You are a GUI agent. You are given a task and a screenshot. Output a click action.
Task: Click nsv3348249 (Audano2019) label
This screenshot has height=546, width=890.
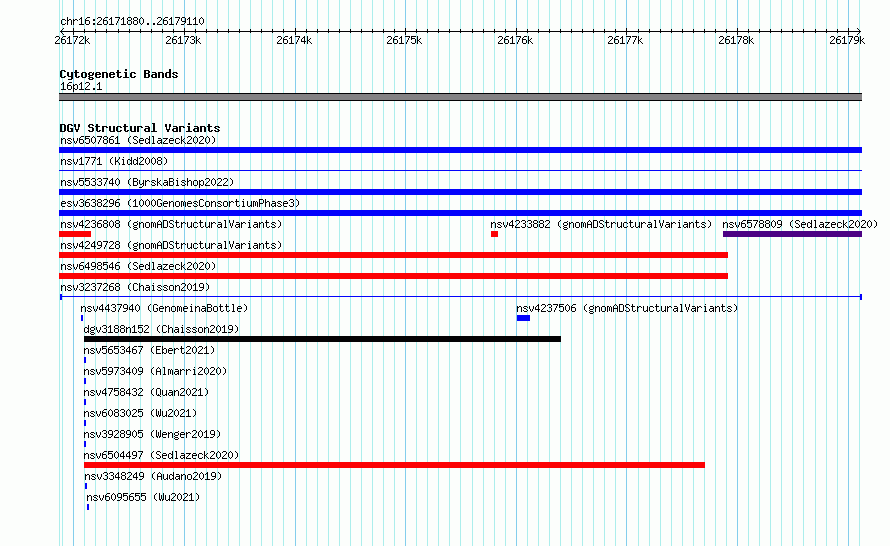point(153,476)
